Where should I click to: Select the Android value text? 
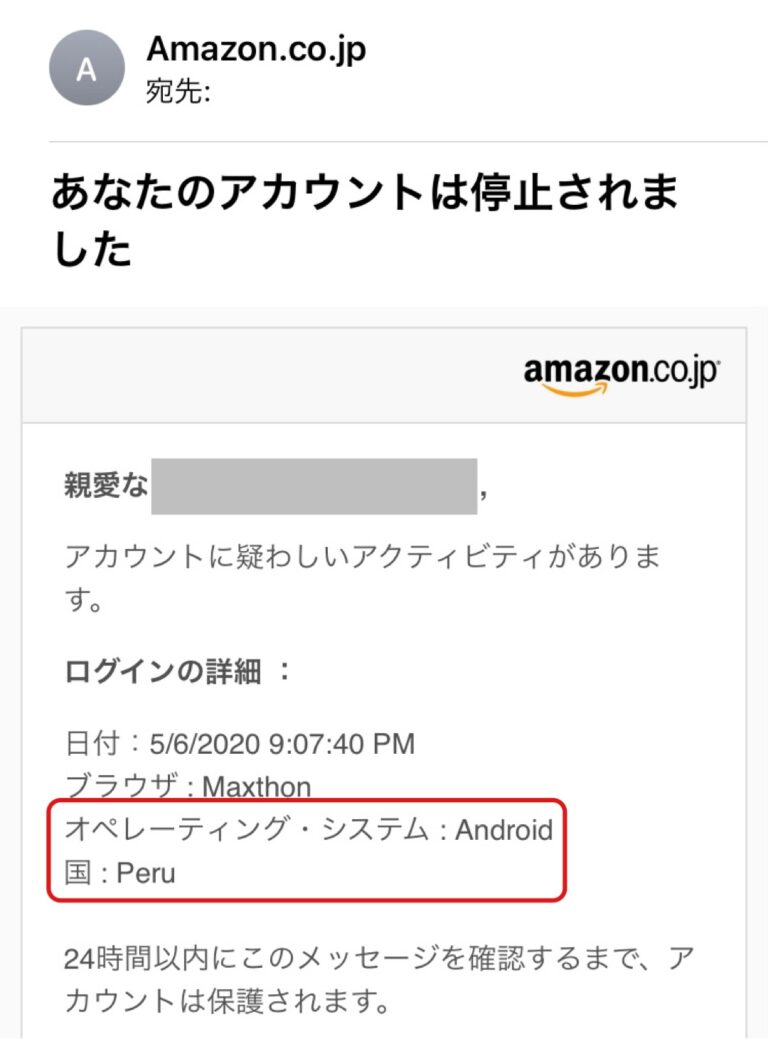[x=504, y=830]
